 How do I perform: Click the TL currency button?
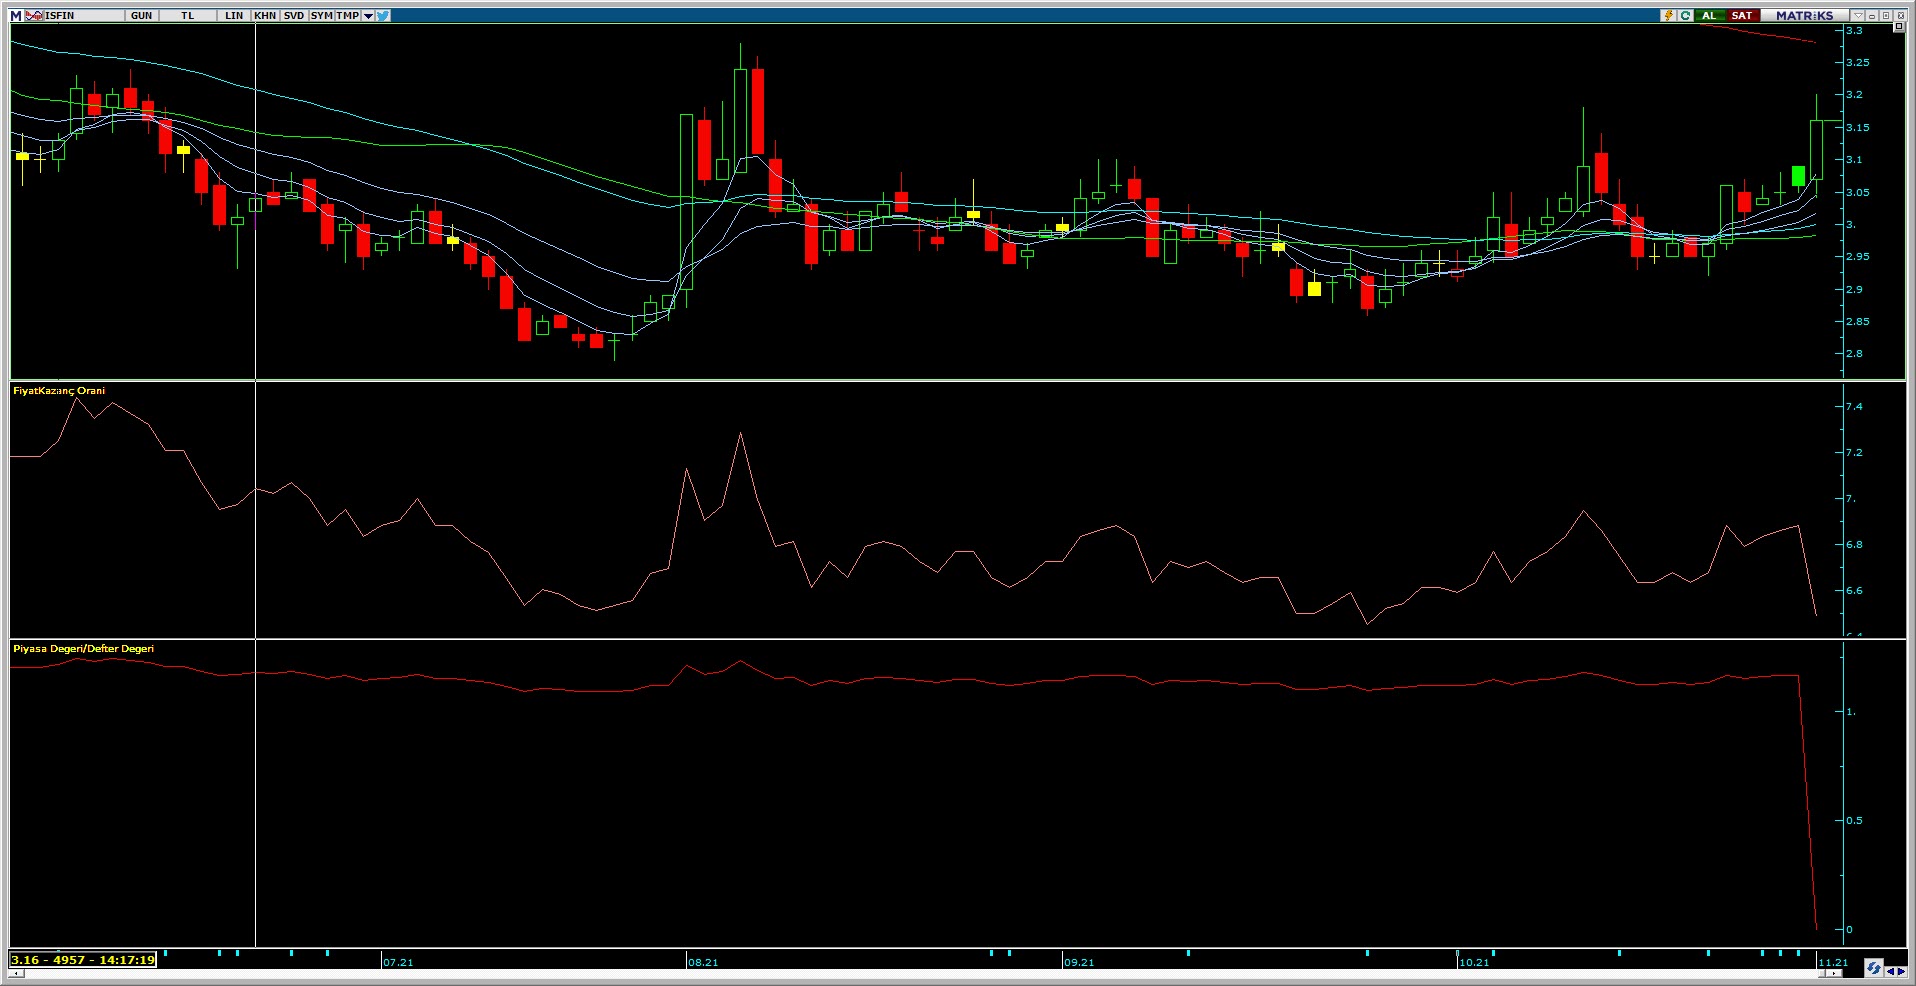click(x=187, y=15)
